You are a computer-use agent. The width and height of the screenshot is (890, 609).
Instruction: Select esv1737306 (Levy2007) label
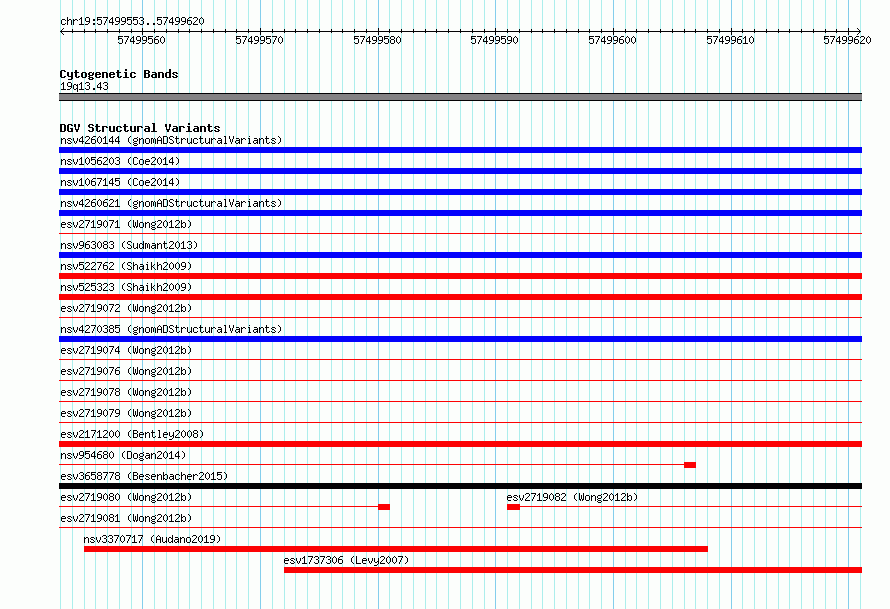pos(346,560)
